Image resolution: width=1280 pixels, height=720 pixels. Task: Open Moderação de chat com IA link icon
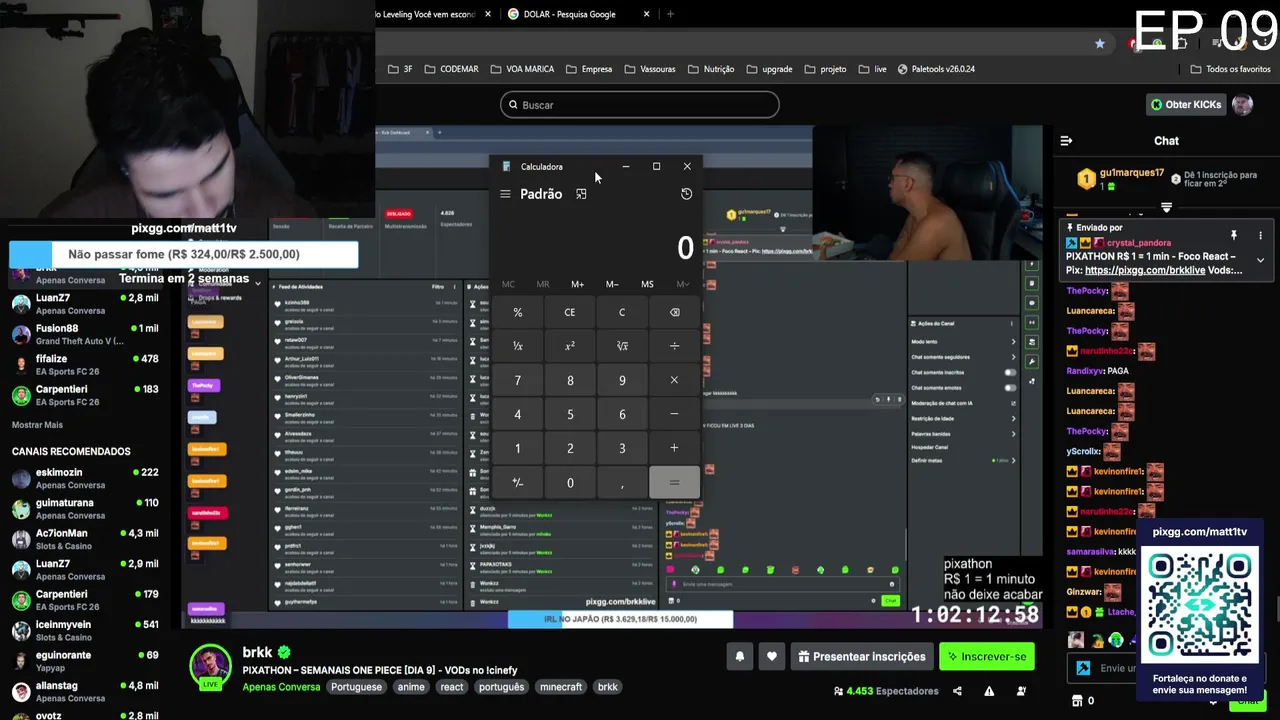pyautogui.click(x=1012, y=403)
